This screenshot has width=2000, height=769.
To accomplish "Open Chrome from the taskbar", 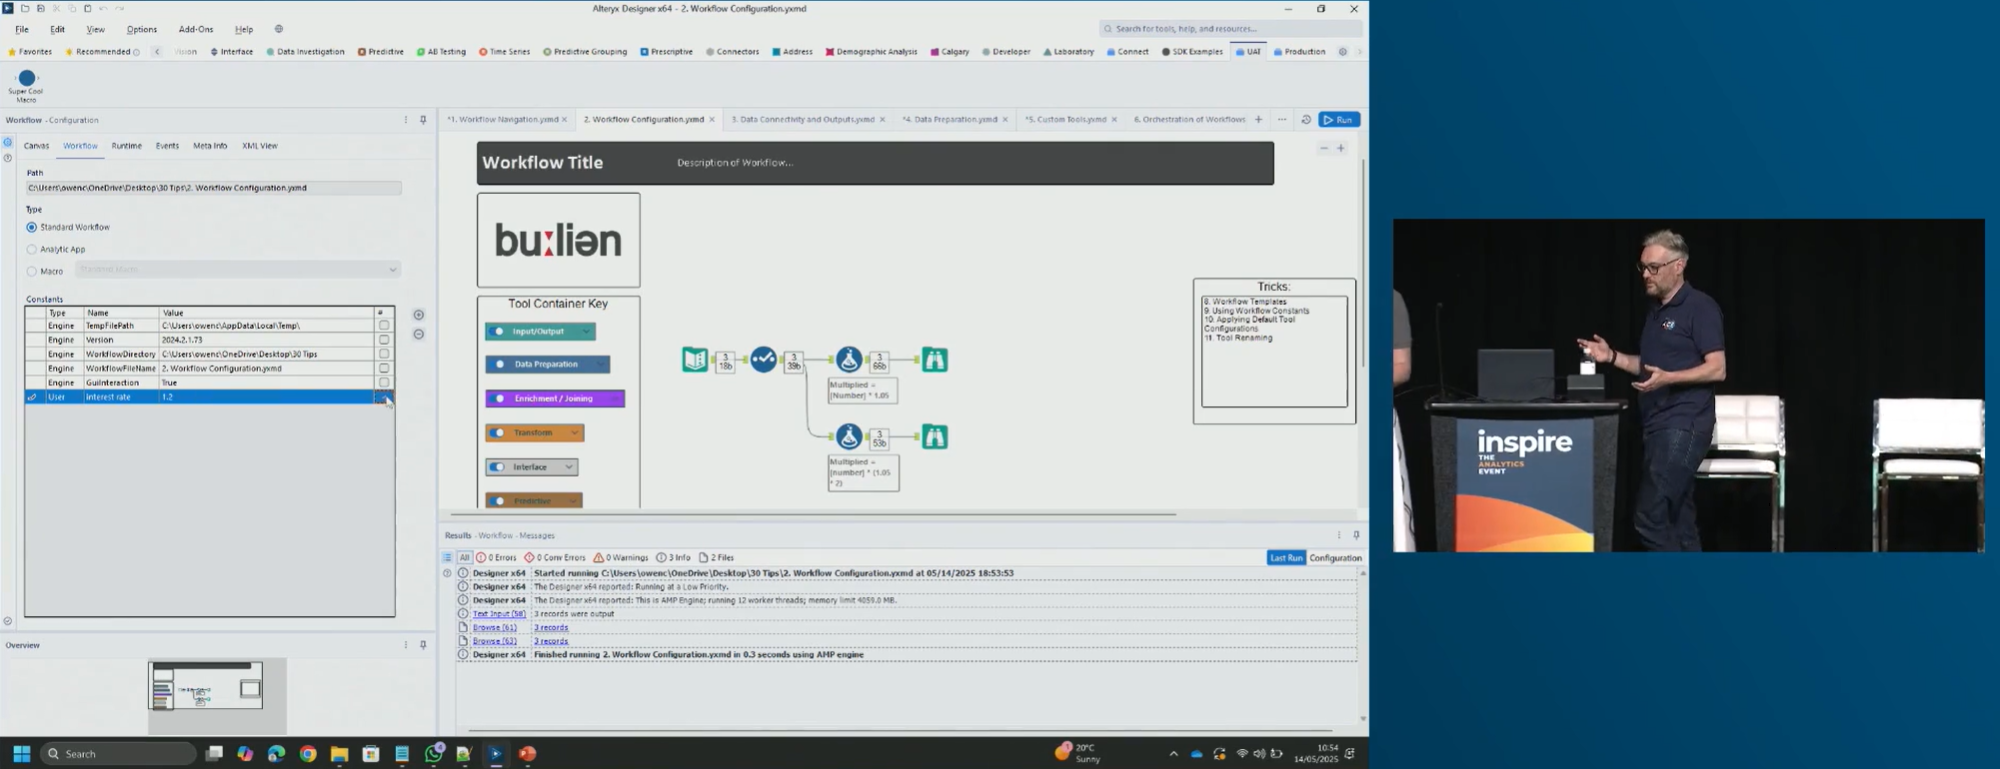I will (x=308, y=753).
